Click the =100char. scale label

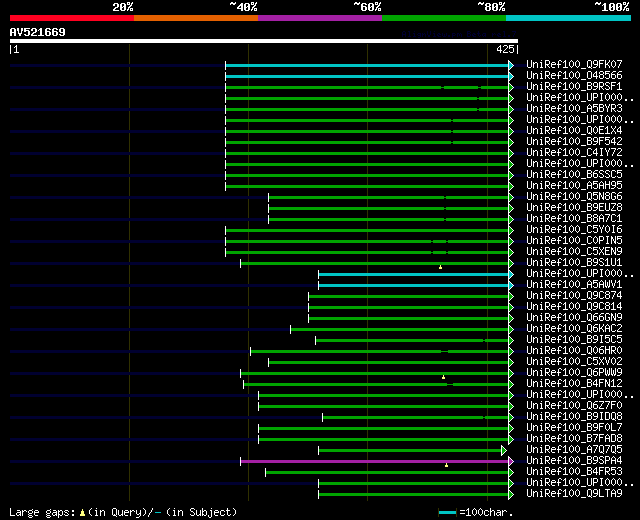pos(486,512)
